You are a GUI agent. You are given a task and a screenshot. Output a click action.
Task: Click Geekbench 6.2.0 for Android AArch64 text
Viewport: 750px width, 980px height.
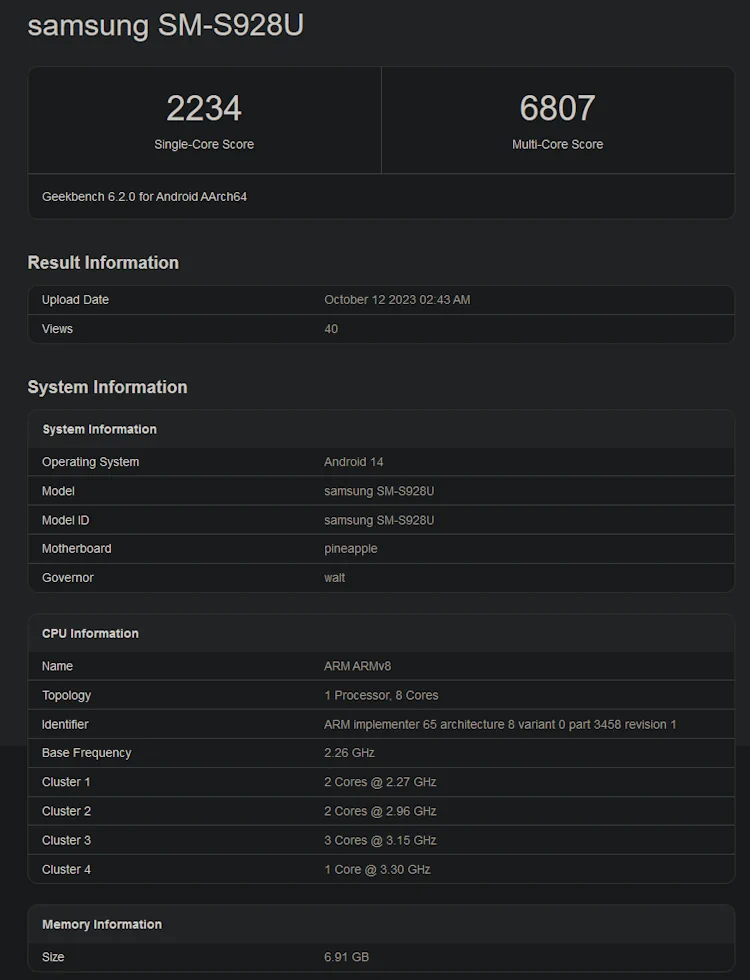pyautogui.click(x=144, y=197)
